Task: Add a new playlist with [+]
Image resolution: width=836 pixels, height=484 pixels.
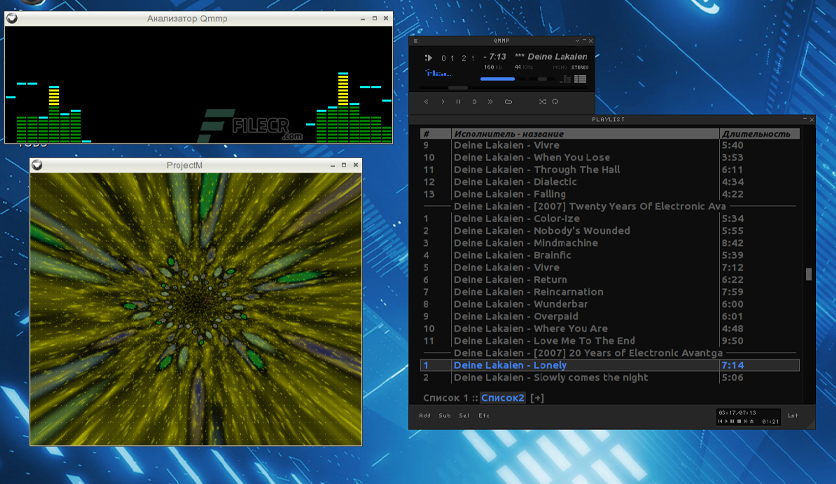Action: pos(537,398)
